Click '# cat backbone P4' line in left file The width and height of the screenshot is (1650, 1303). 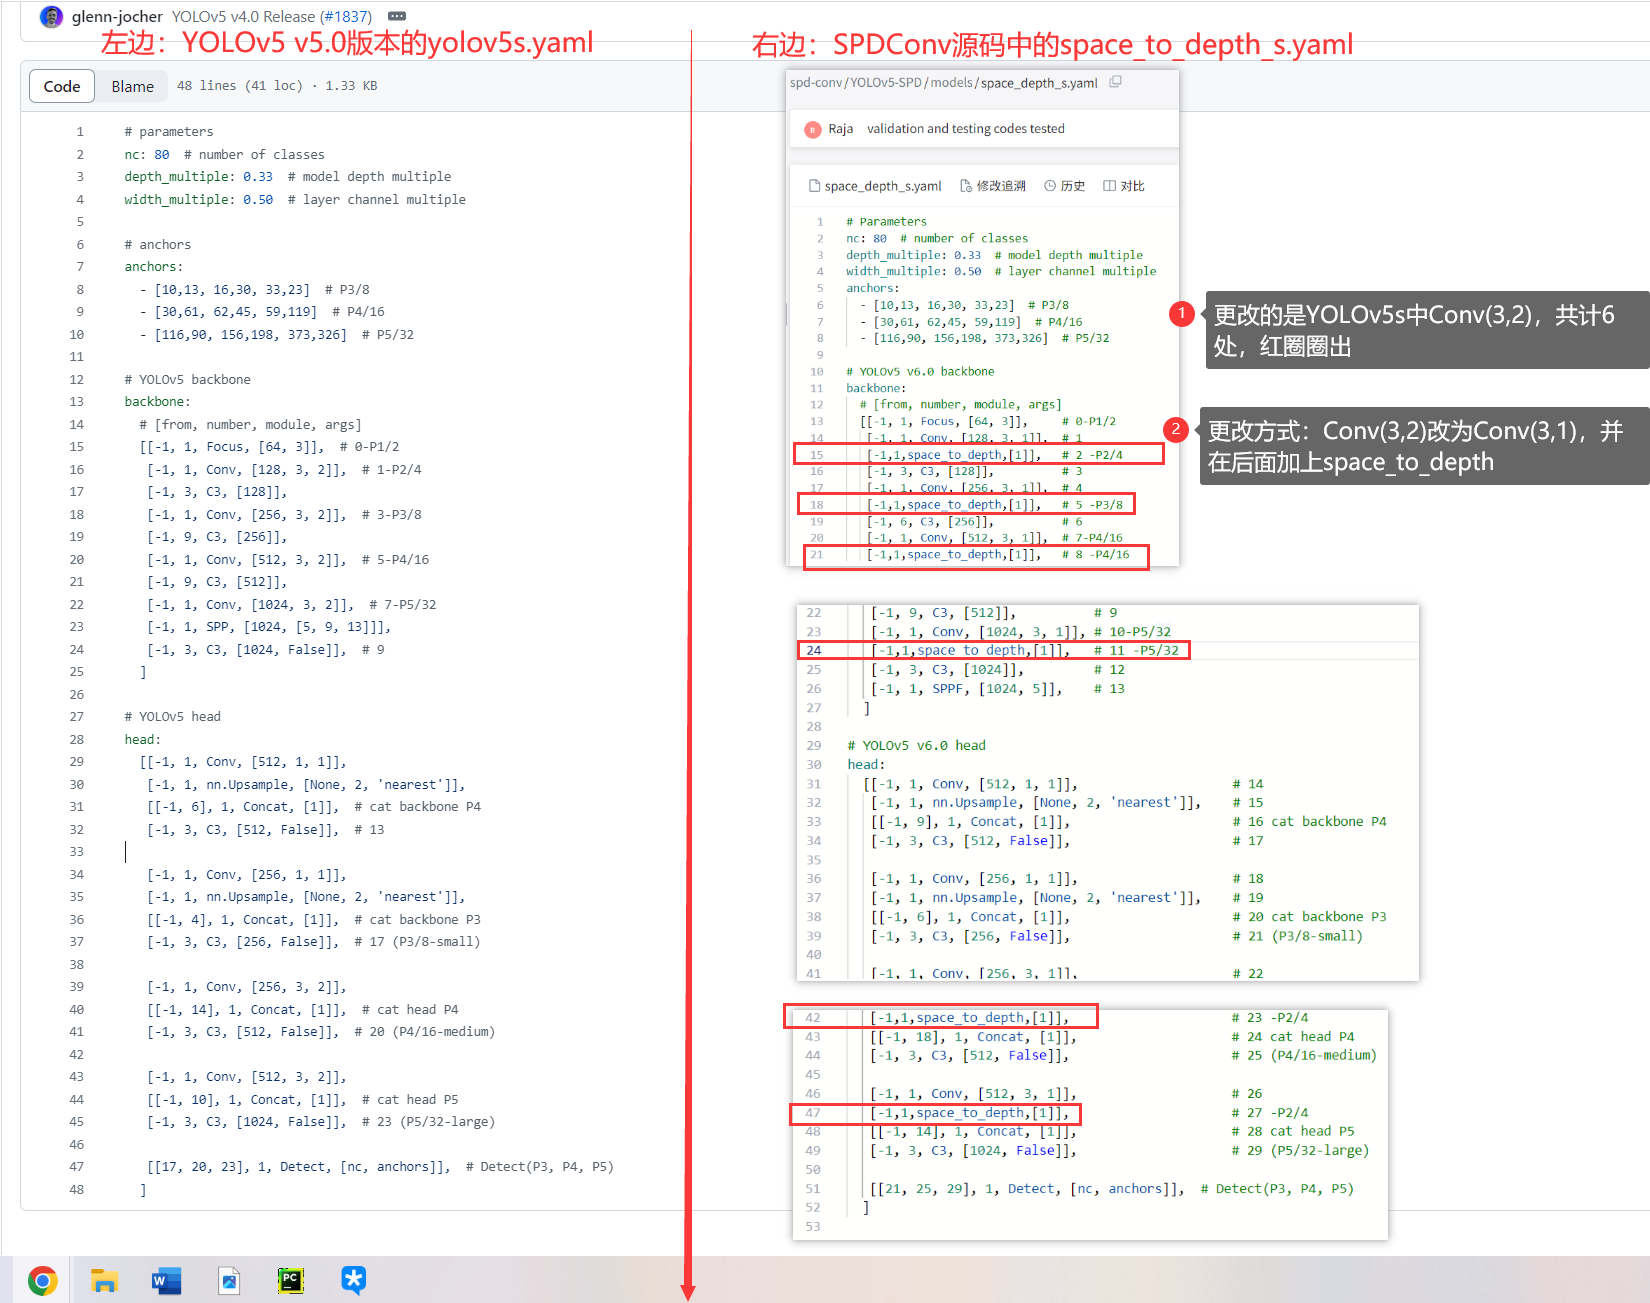(x=314, y=807)
